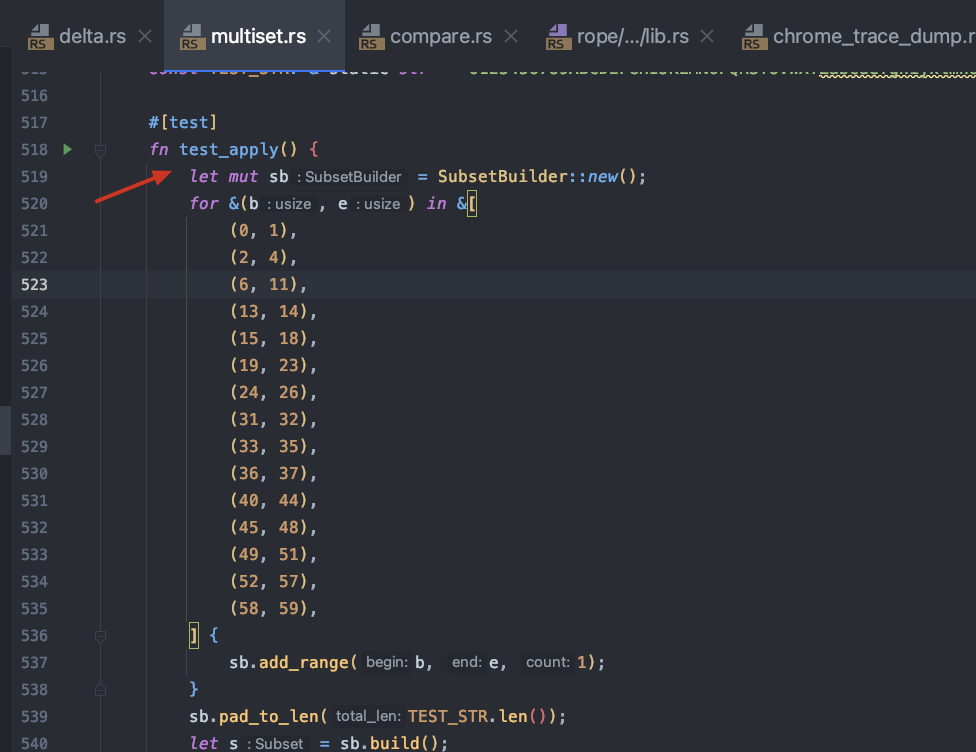Screen dimensions: 976x752
Task: Click line number 519 in gutter
Action: 34,176
